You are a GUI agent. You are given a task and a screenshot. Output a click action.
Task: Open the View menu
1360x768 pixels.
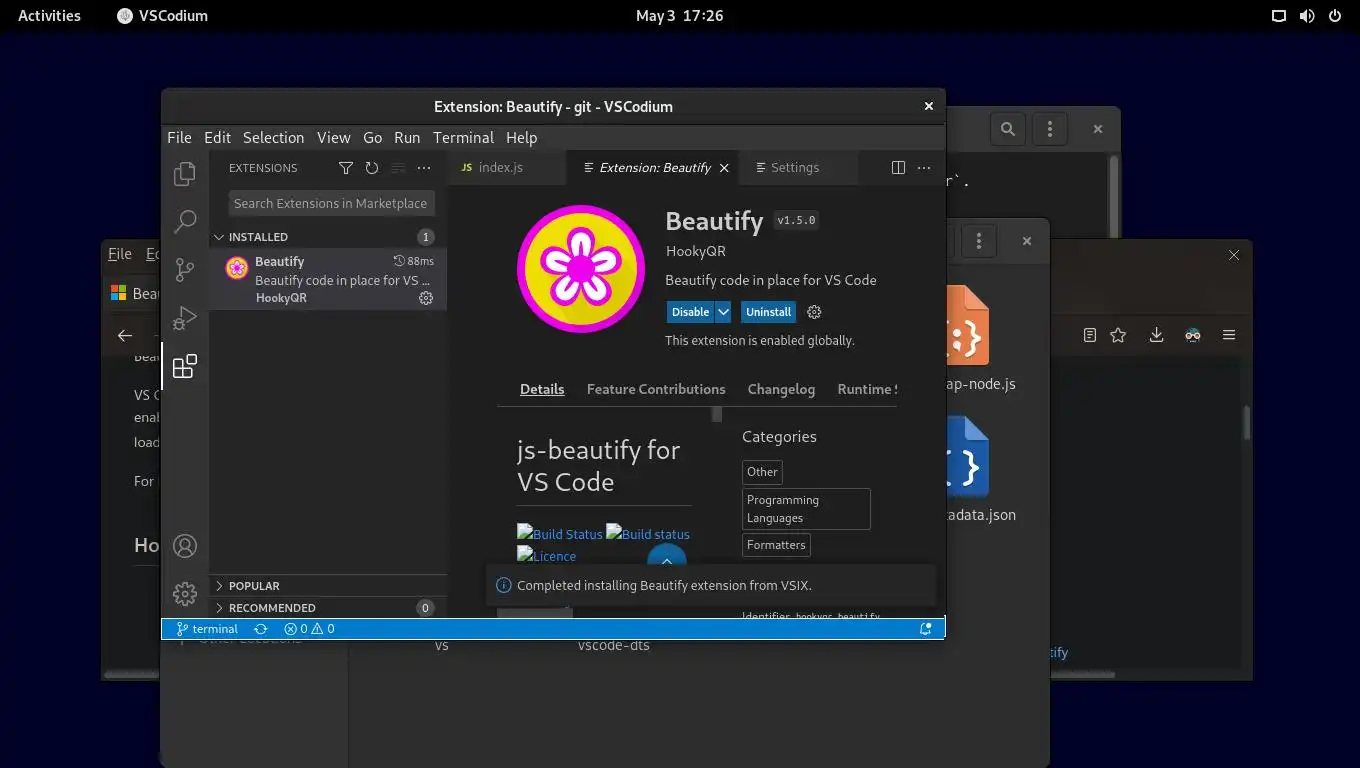pos(334,138)
